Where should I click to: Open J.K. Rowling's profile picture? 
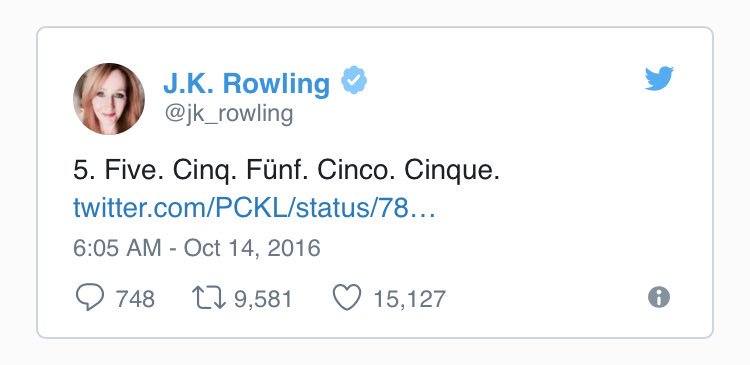pyautogui.click(x=109, y=99)
